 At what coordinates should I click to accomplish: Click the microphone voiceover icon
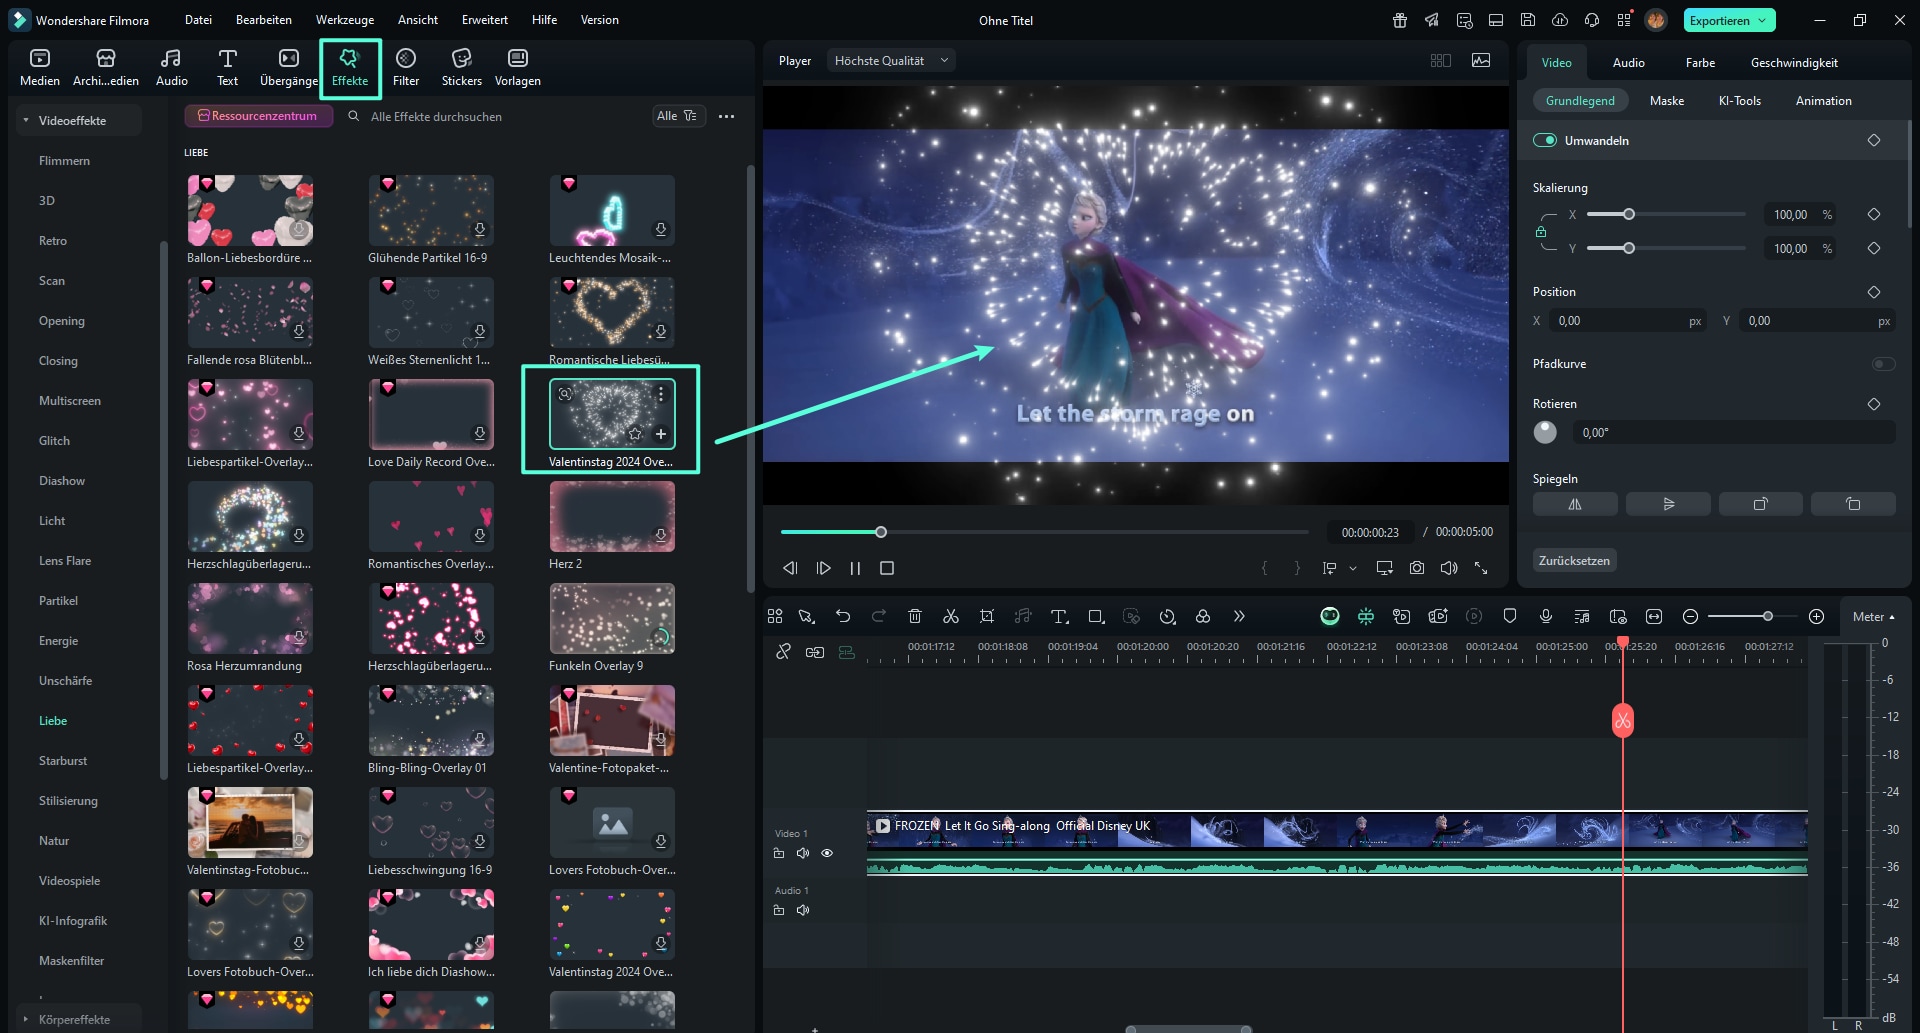click(1546, 616)
